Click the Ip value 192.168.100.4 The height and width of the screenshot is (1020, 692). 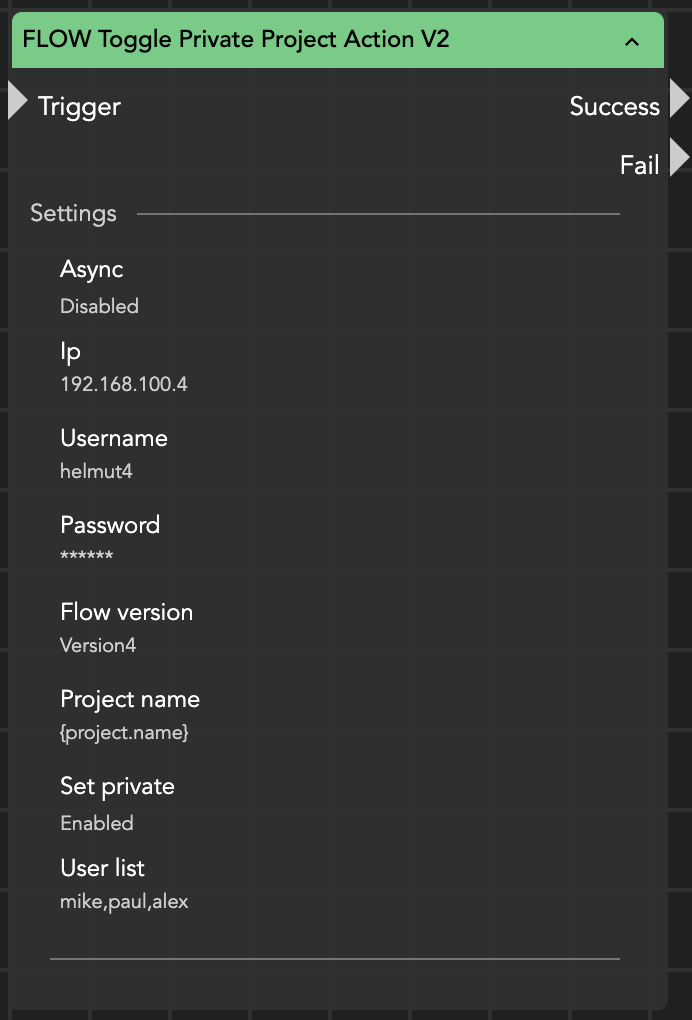pyautogui.click(x=124, y=384)
